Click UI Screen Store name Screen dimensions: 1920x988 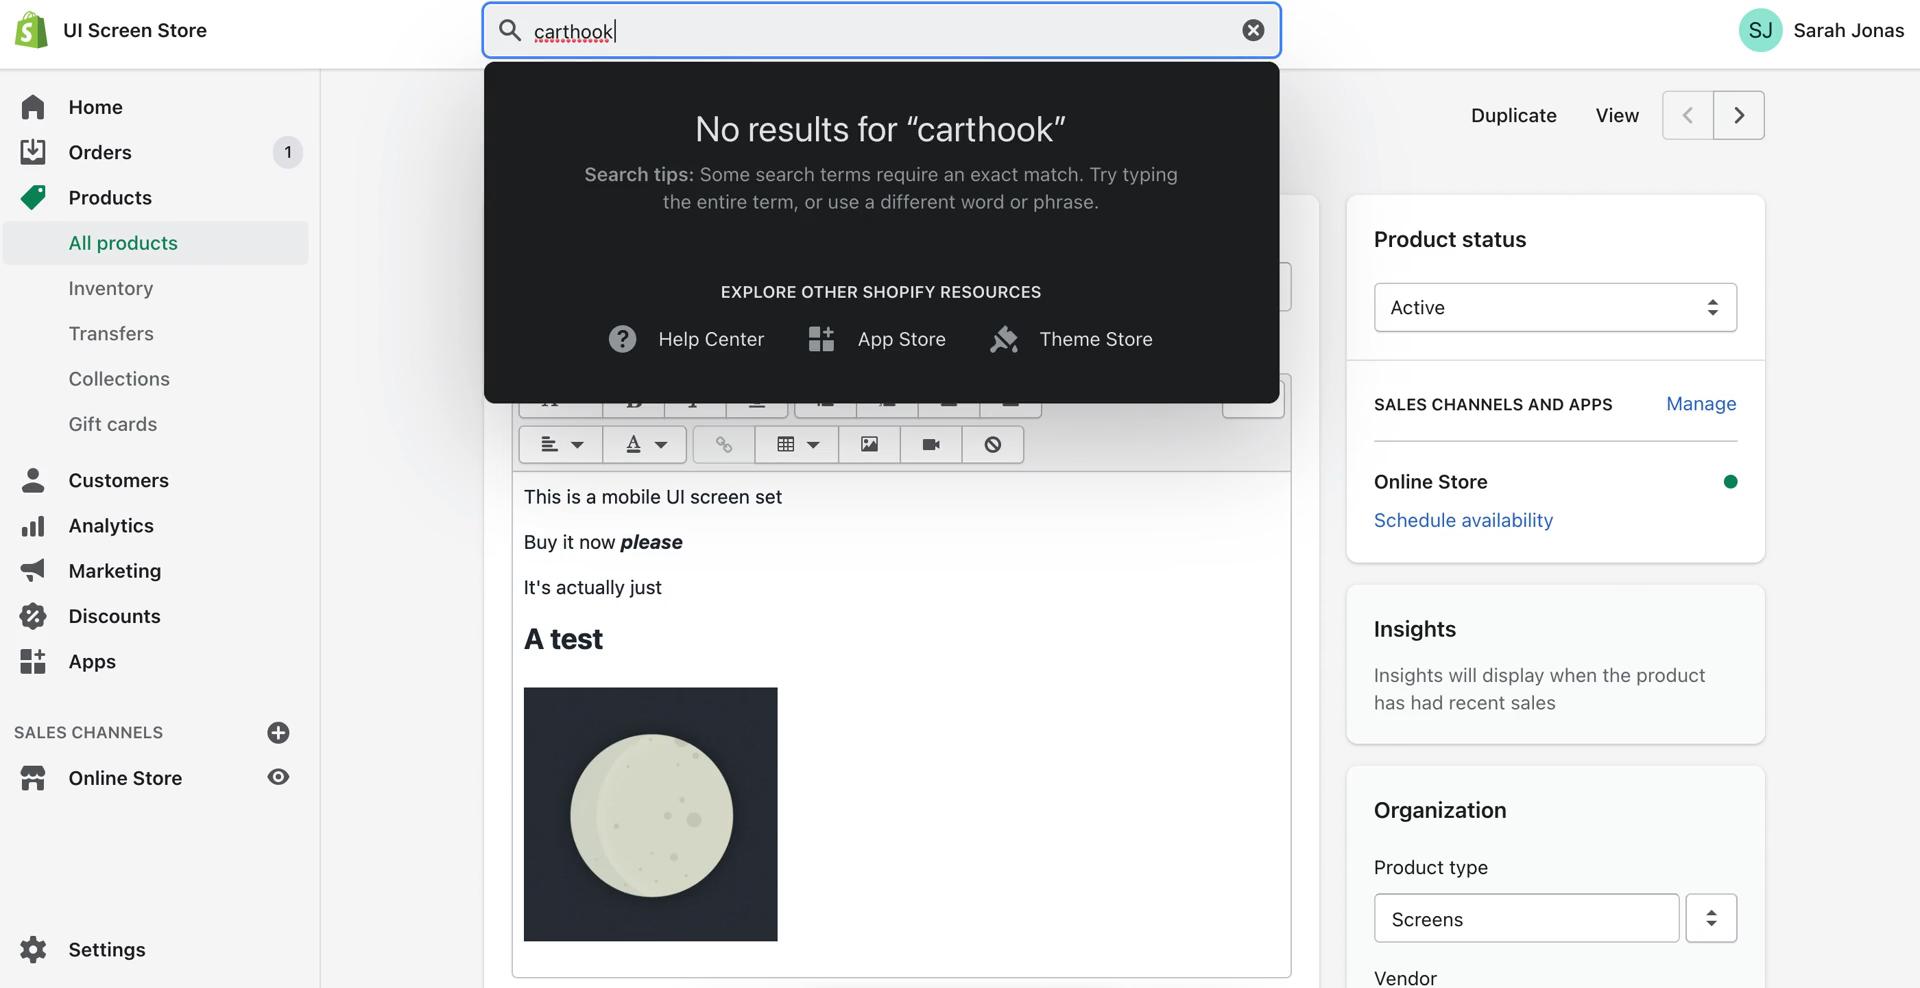pos(135,30)
